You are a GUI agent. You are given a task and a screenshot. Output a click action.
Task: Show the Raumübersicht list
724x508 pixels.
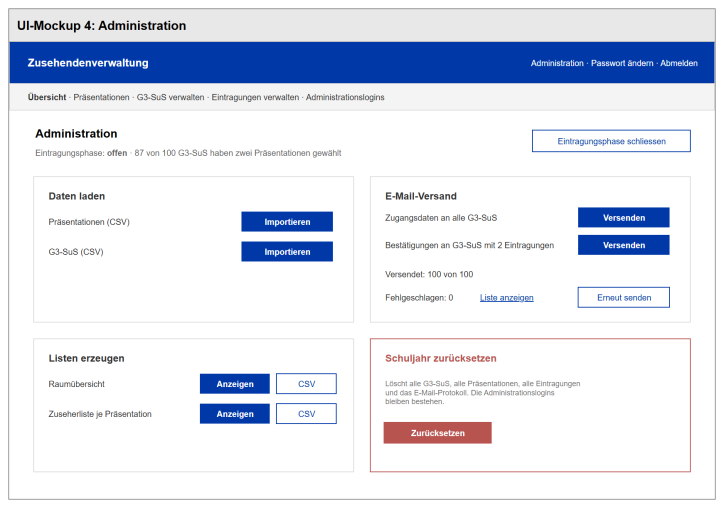pos(235,384)
